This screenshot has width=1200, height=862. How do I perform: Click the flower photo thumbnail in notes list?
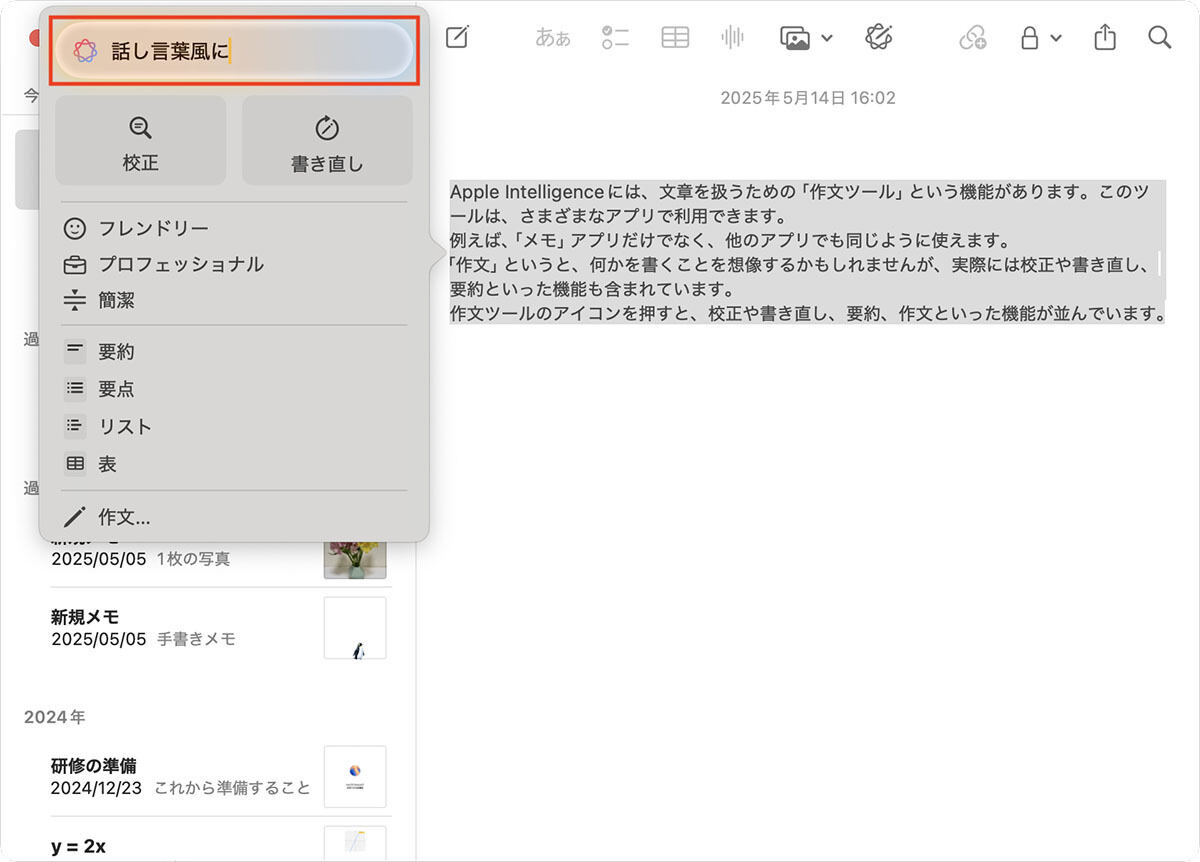pos(355,559)
